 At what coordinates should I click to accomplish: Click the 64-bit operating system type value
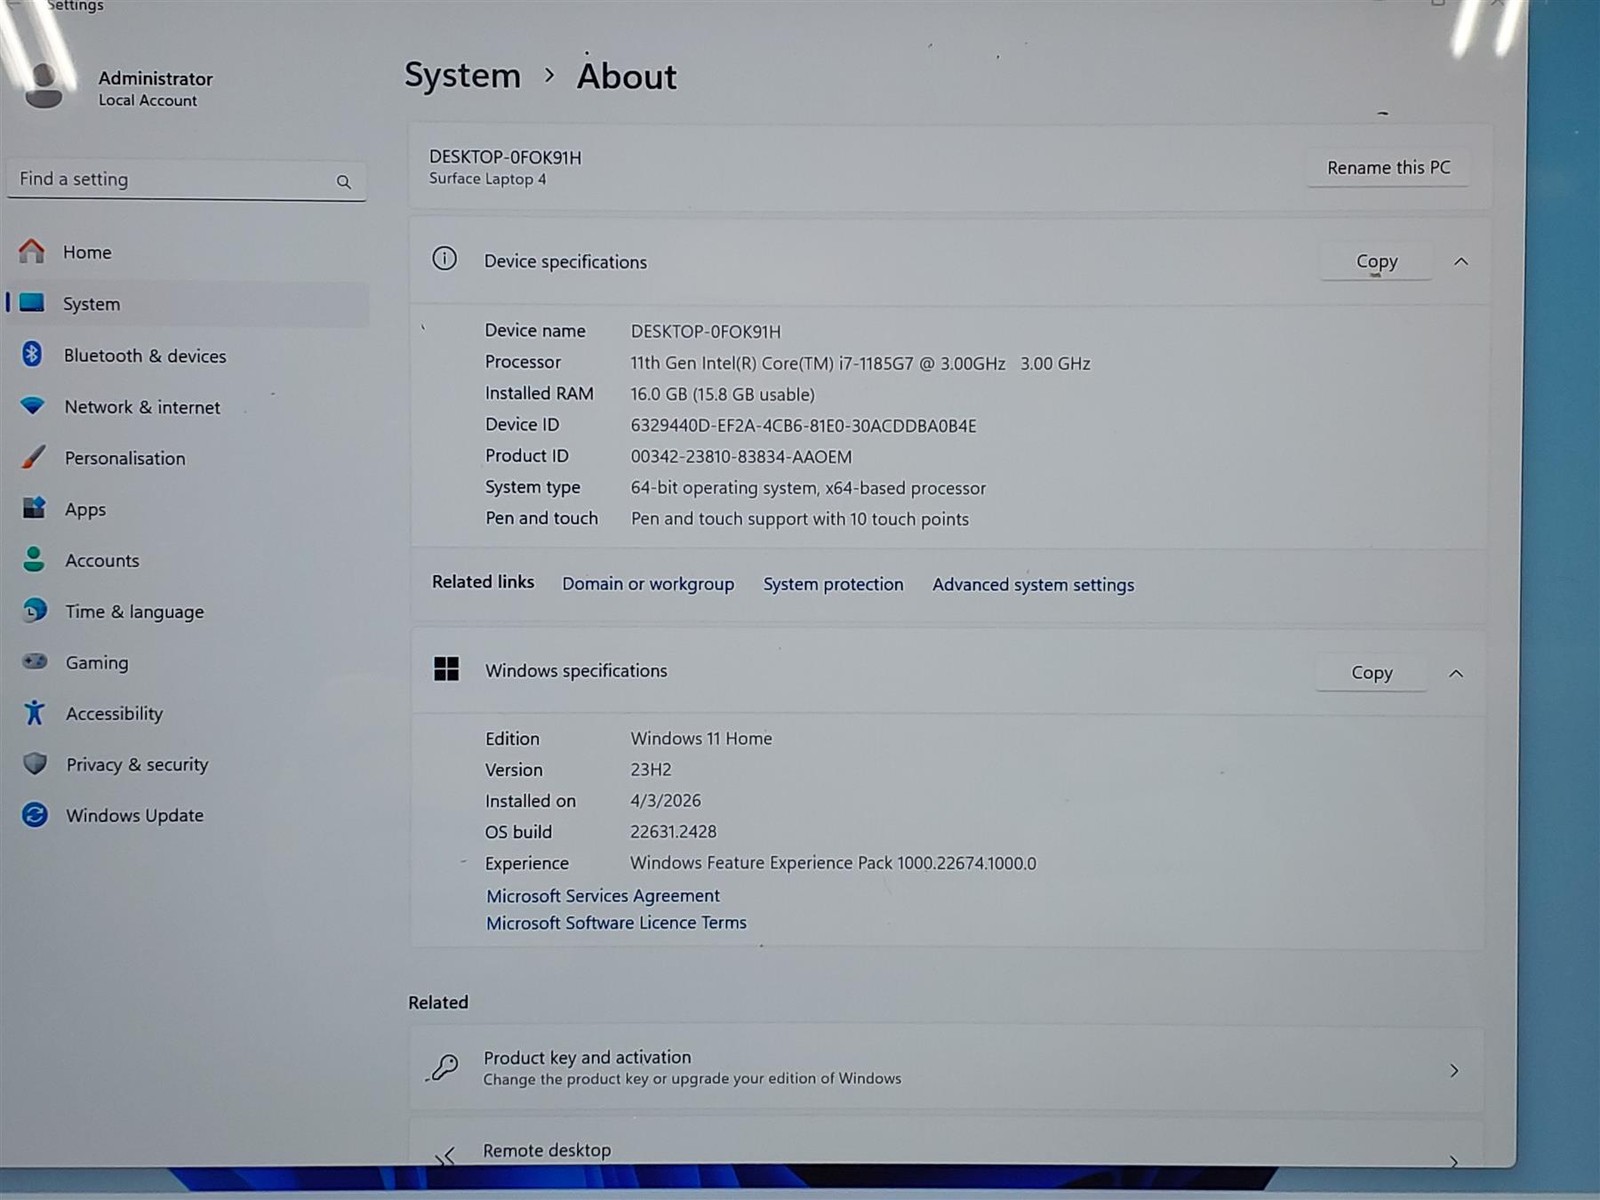tap(808, 488)
